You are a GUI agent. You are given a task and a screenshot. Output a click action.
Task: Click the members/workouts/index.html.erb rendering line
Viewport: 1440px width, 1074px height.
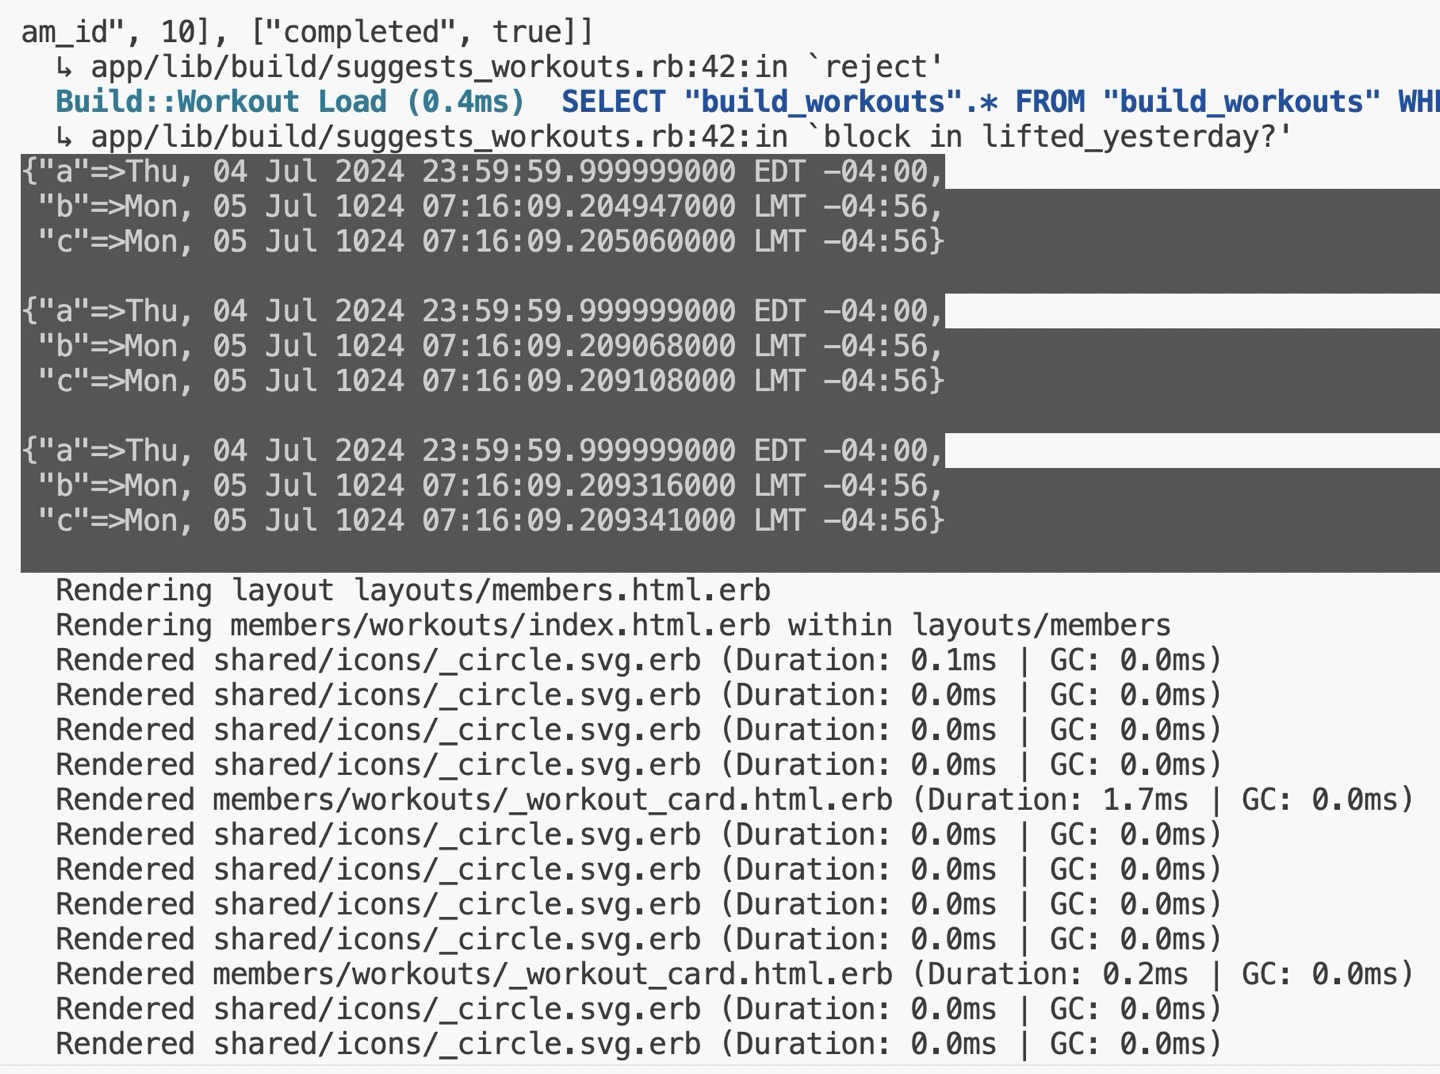click(x=613, y=625)
